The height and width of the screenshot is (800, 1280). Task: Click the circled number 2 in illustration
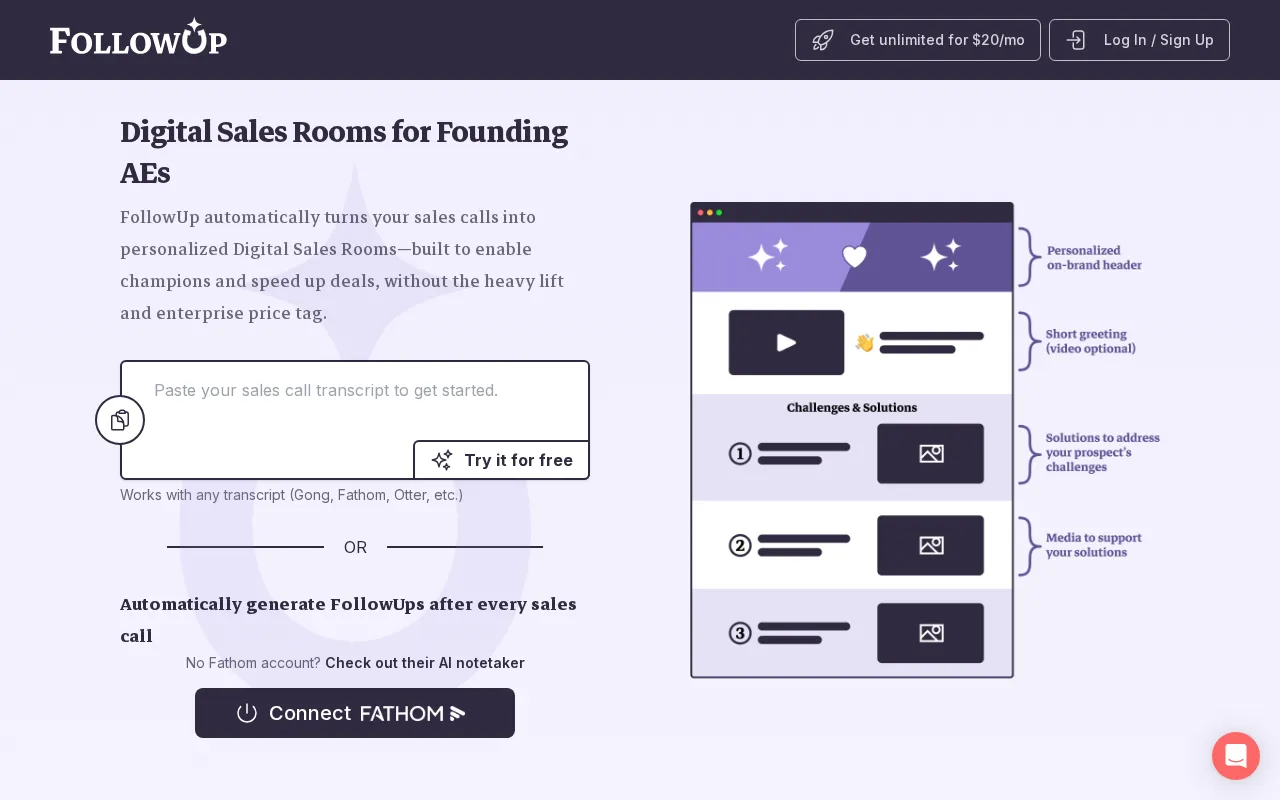tap(740, 545)
